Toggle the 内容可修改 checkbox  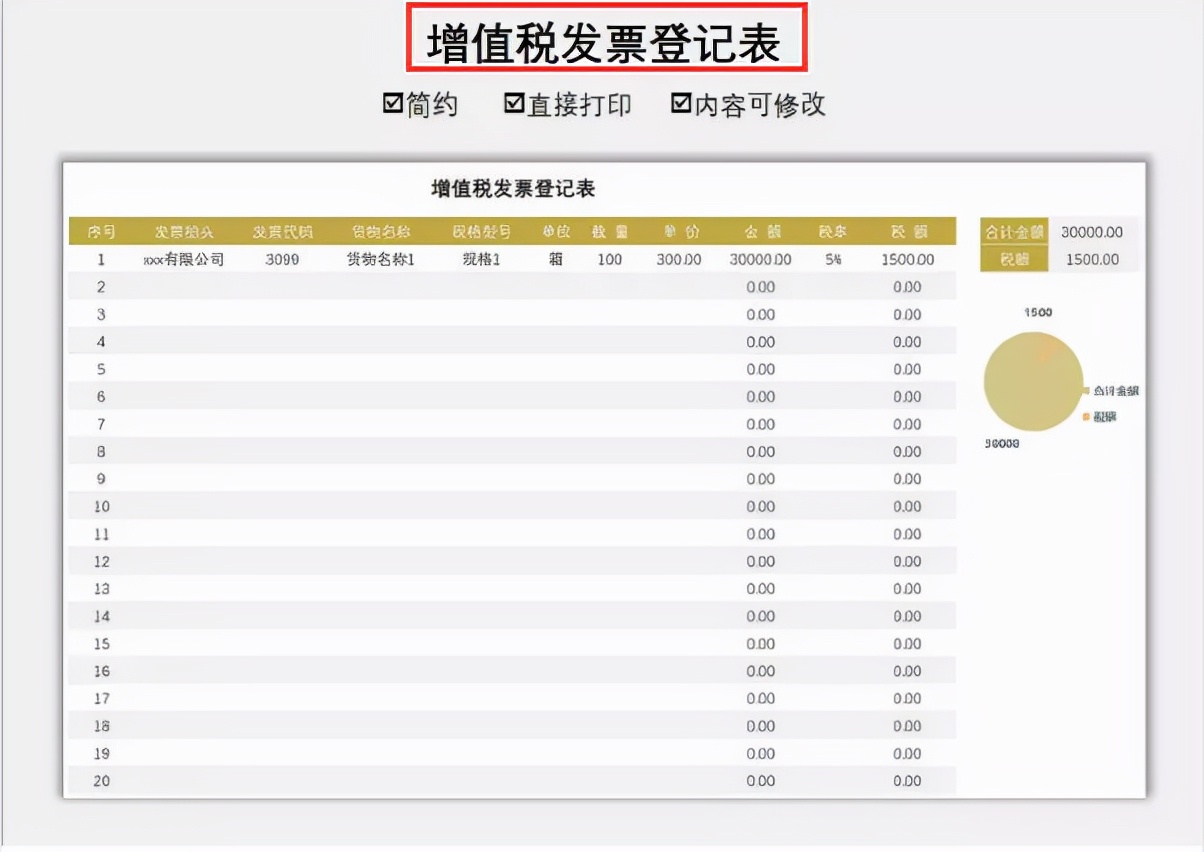680,103
